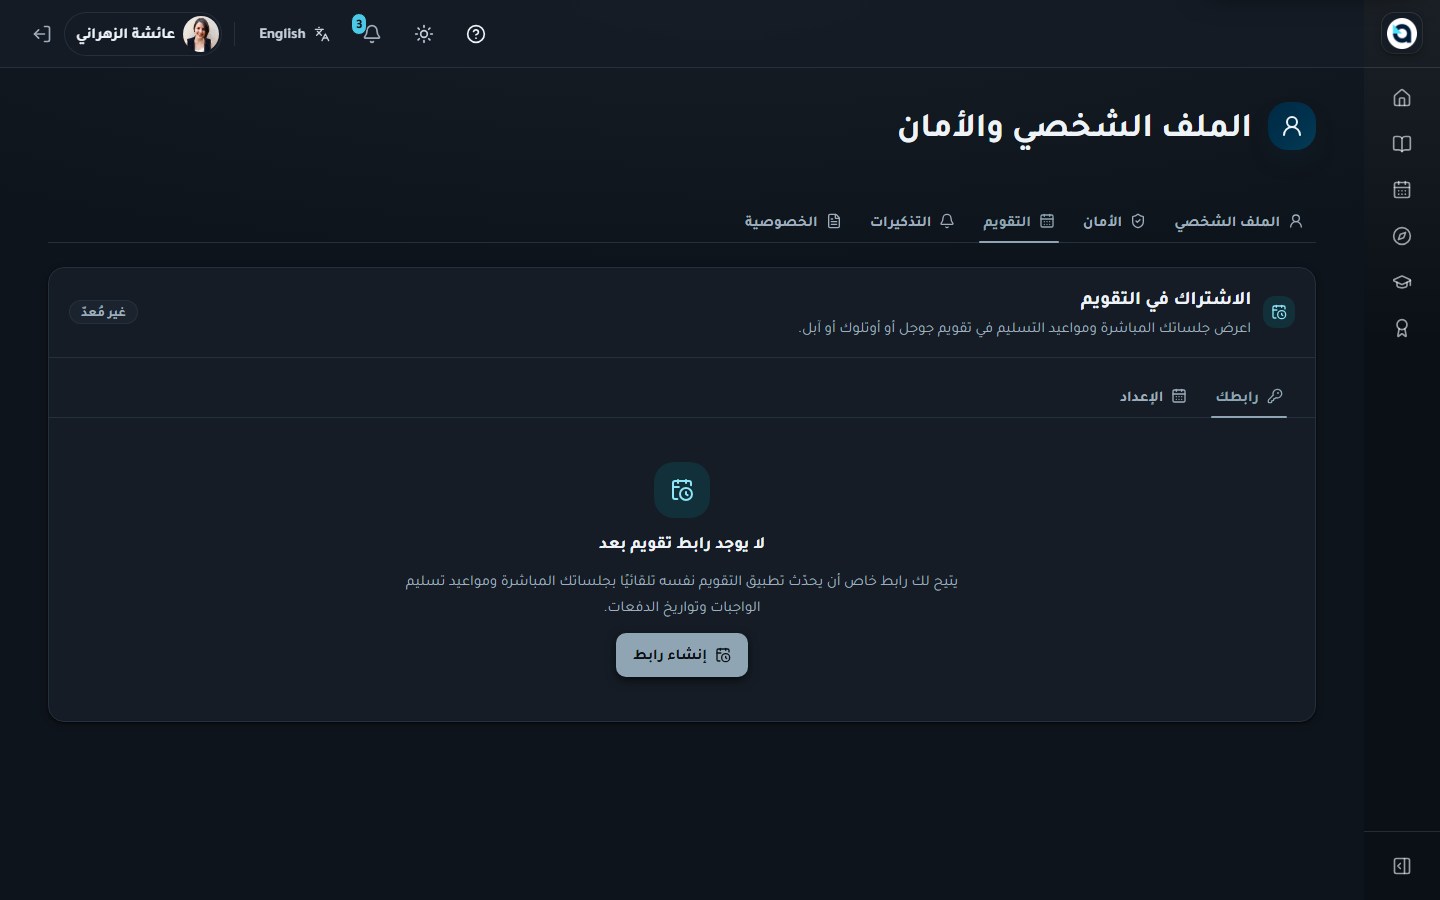Click the إنشاء رابط button
This screenshot has width=1440, height=900.
[x=682, y=655]
